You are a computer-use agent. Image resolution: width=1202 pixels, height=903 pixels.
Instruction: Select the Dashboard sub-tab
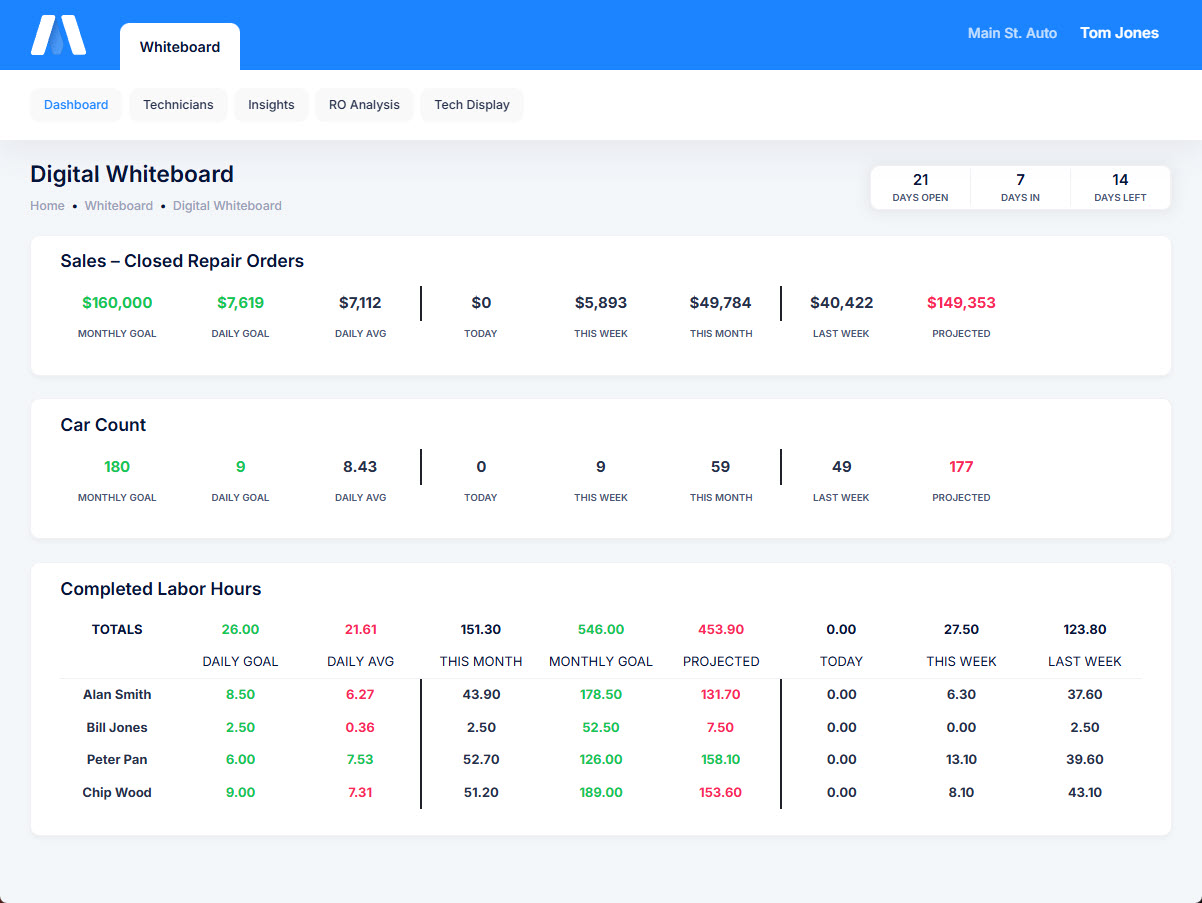pos(76,105)
